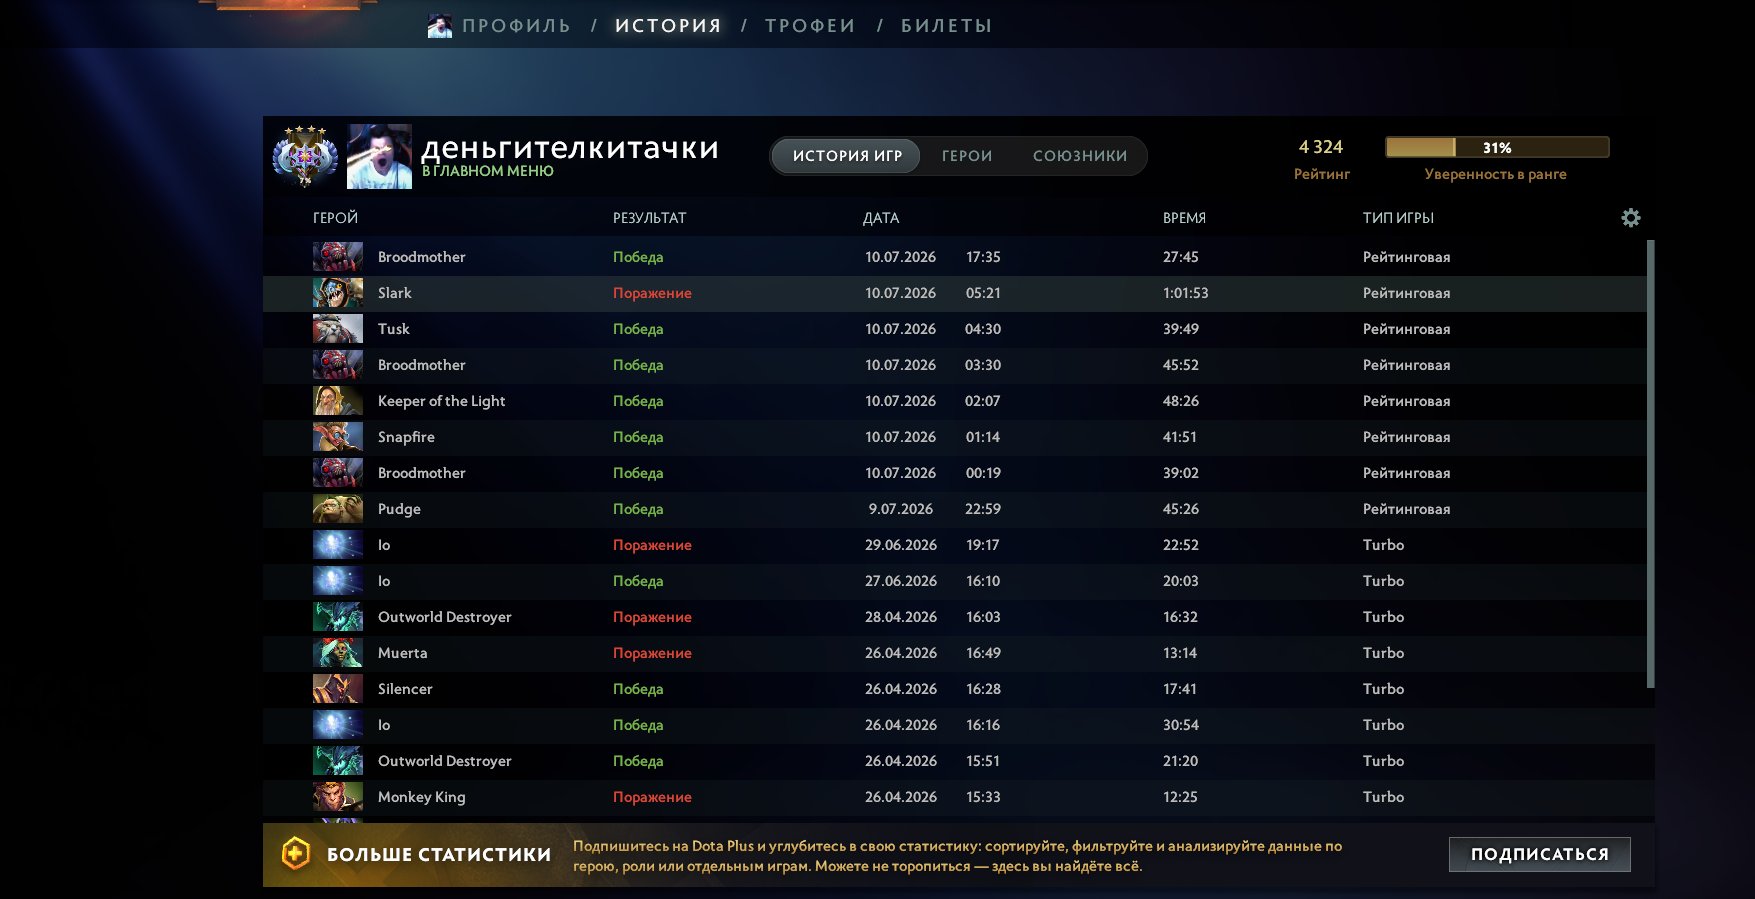This screenshot has height=899, width=1755.
Task: Click the small profile avatar beside ПРОФИЛЬ
Action: [439, 26]
